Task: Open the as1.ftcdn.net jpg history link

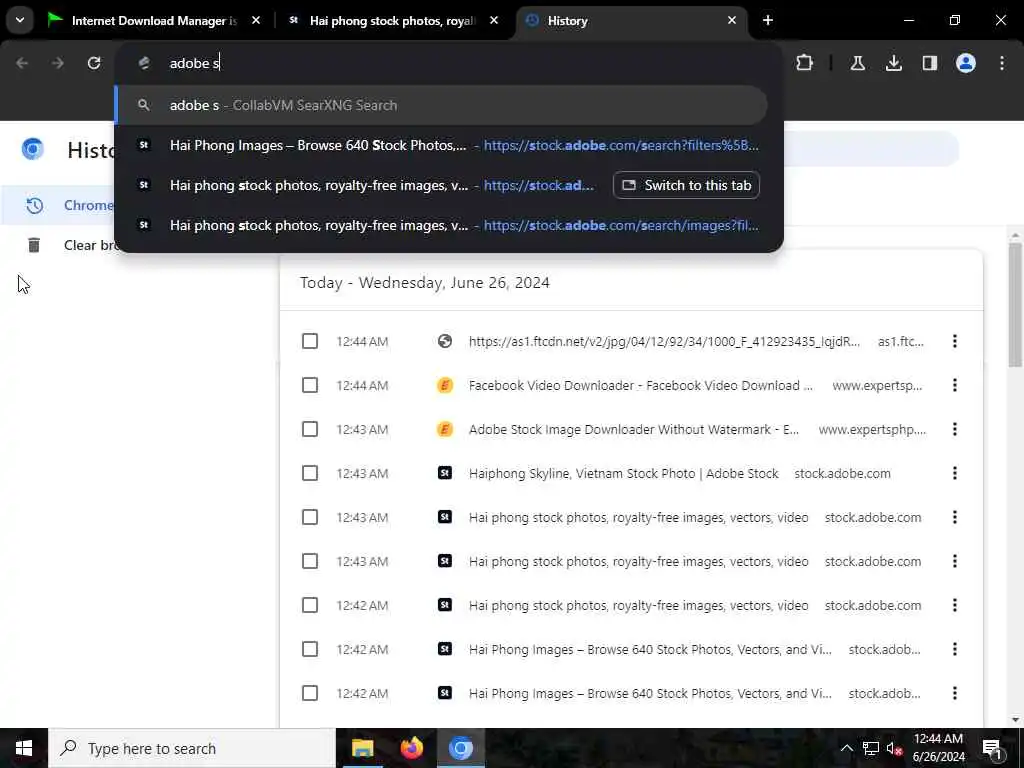Action: (x=664, y=341)
